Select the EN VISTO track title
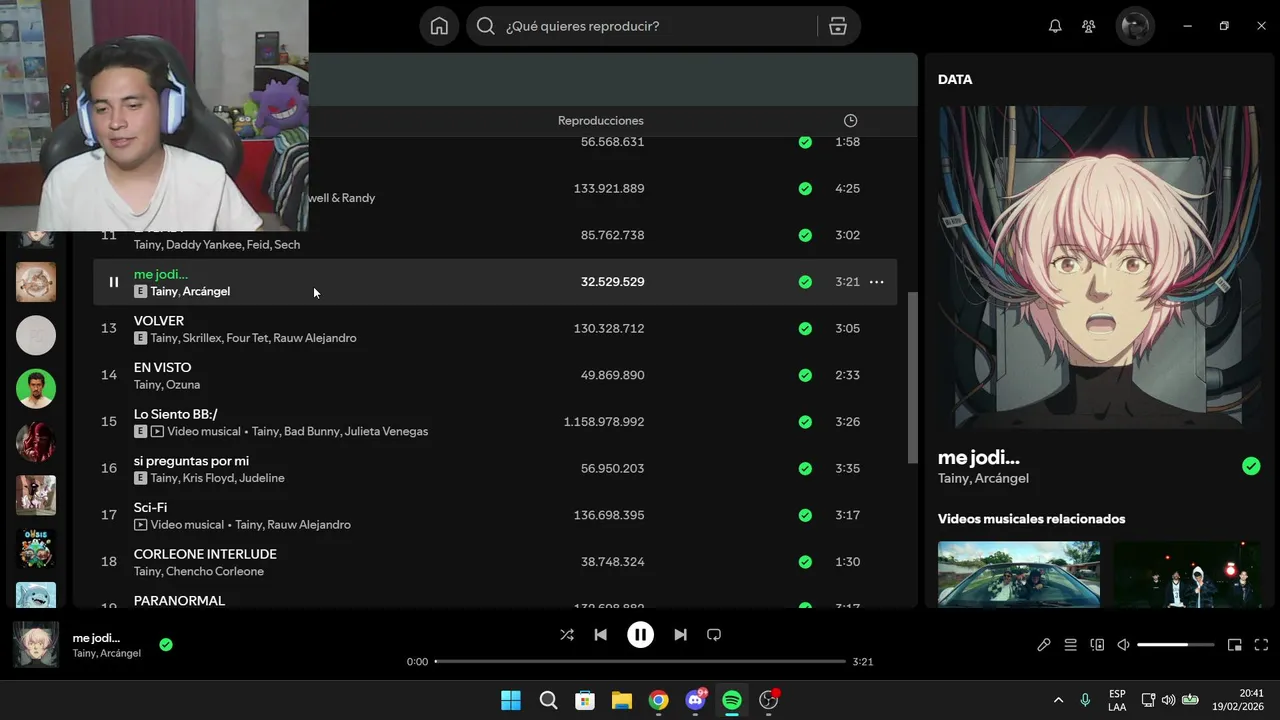Viewport: 1280px width, 720px height. coord(162,367)
